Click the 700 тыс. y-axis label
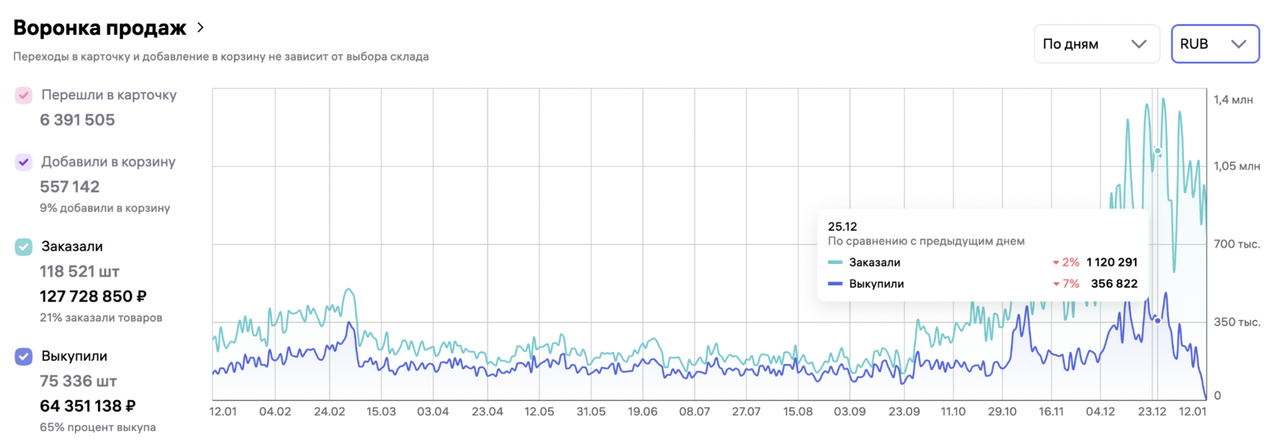The height and width of the screenshot is (448, 1279). coord(1236,244)
